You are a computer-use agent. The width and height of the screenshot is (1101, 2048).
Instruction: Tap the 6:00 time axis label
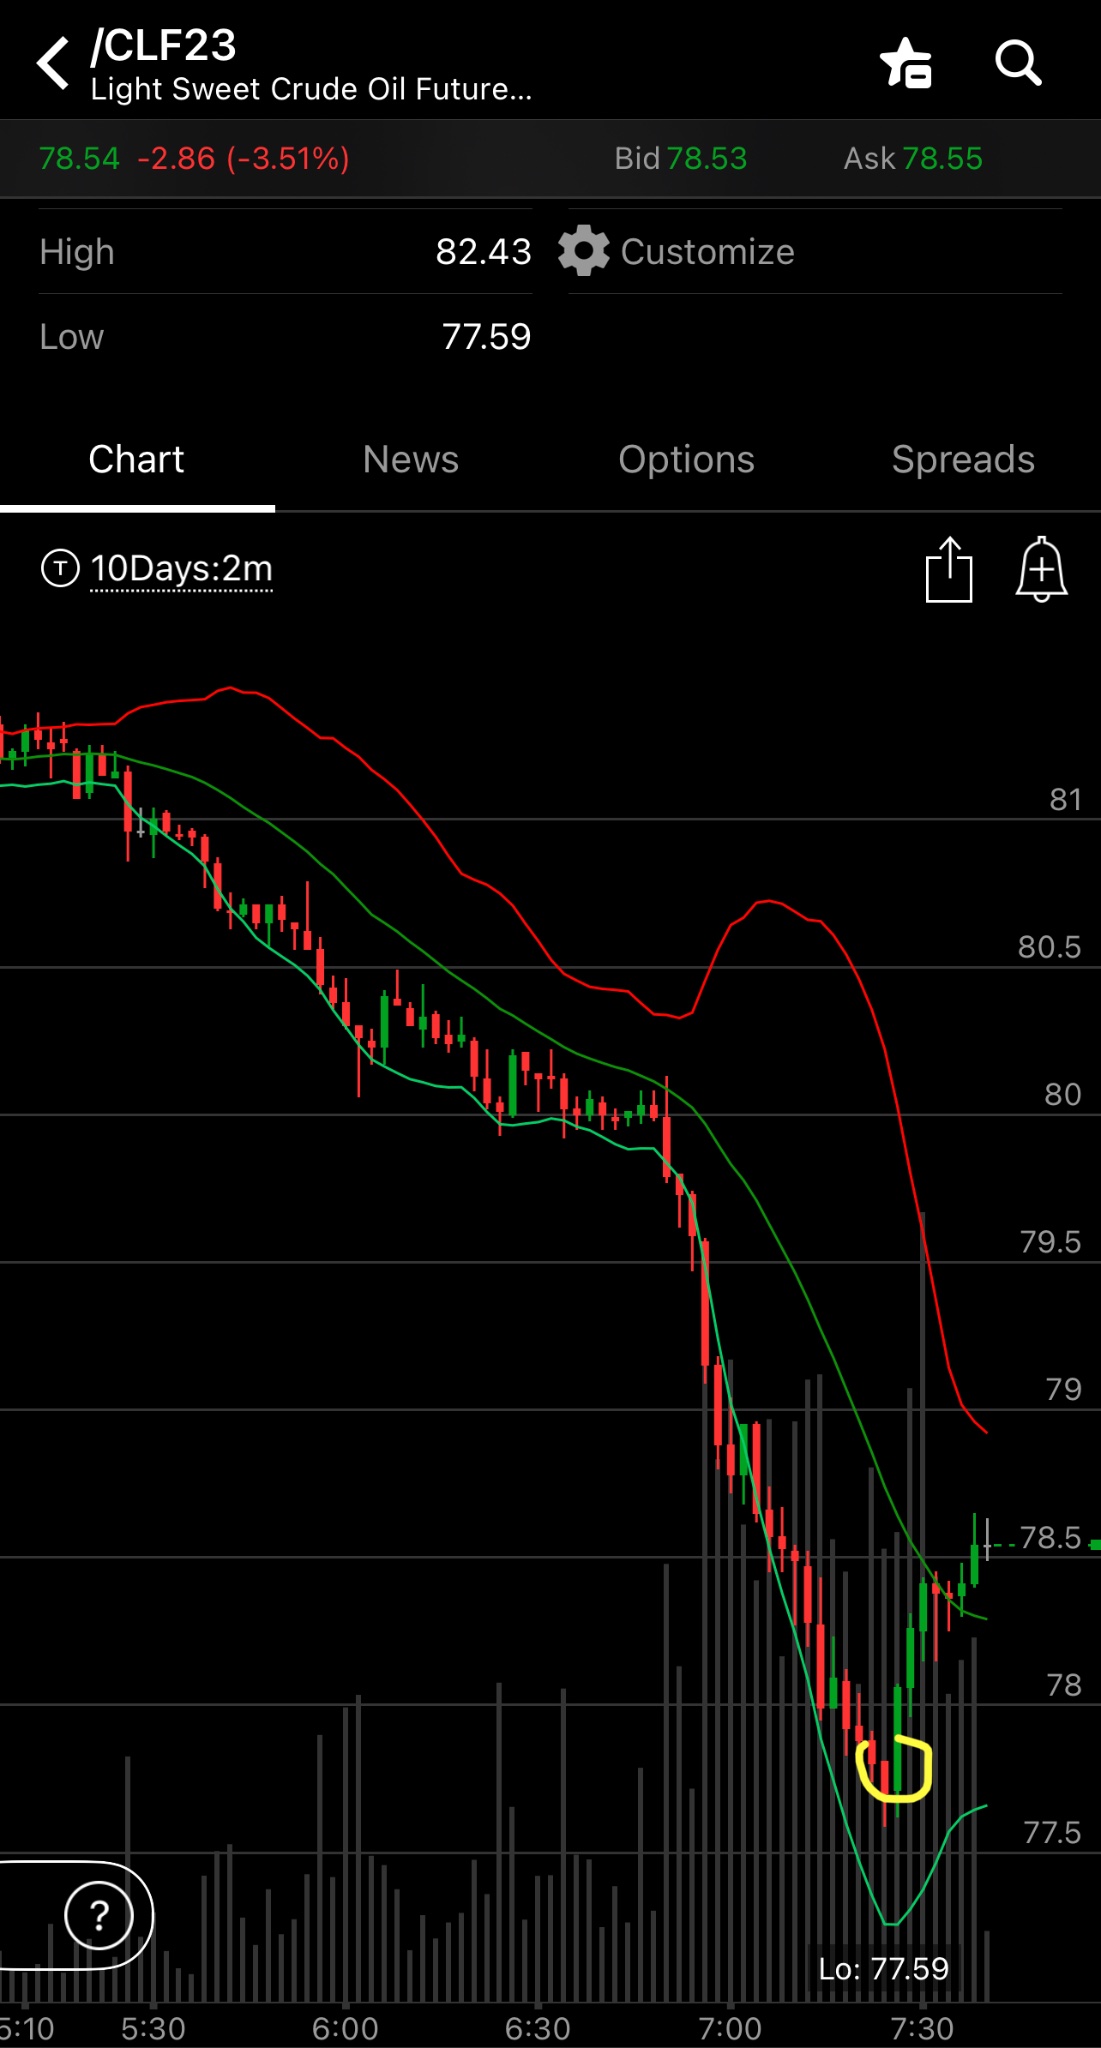pos(345,2028)
